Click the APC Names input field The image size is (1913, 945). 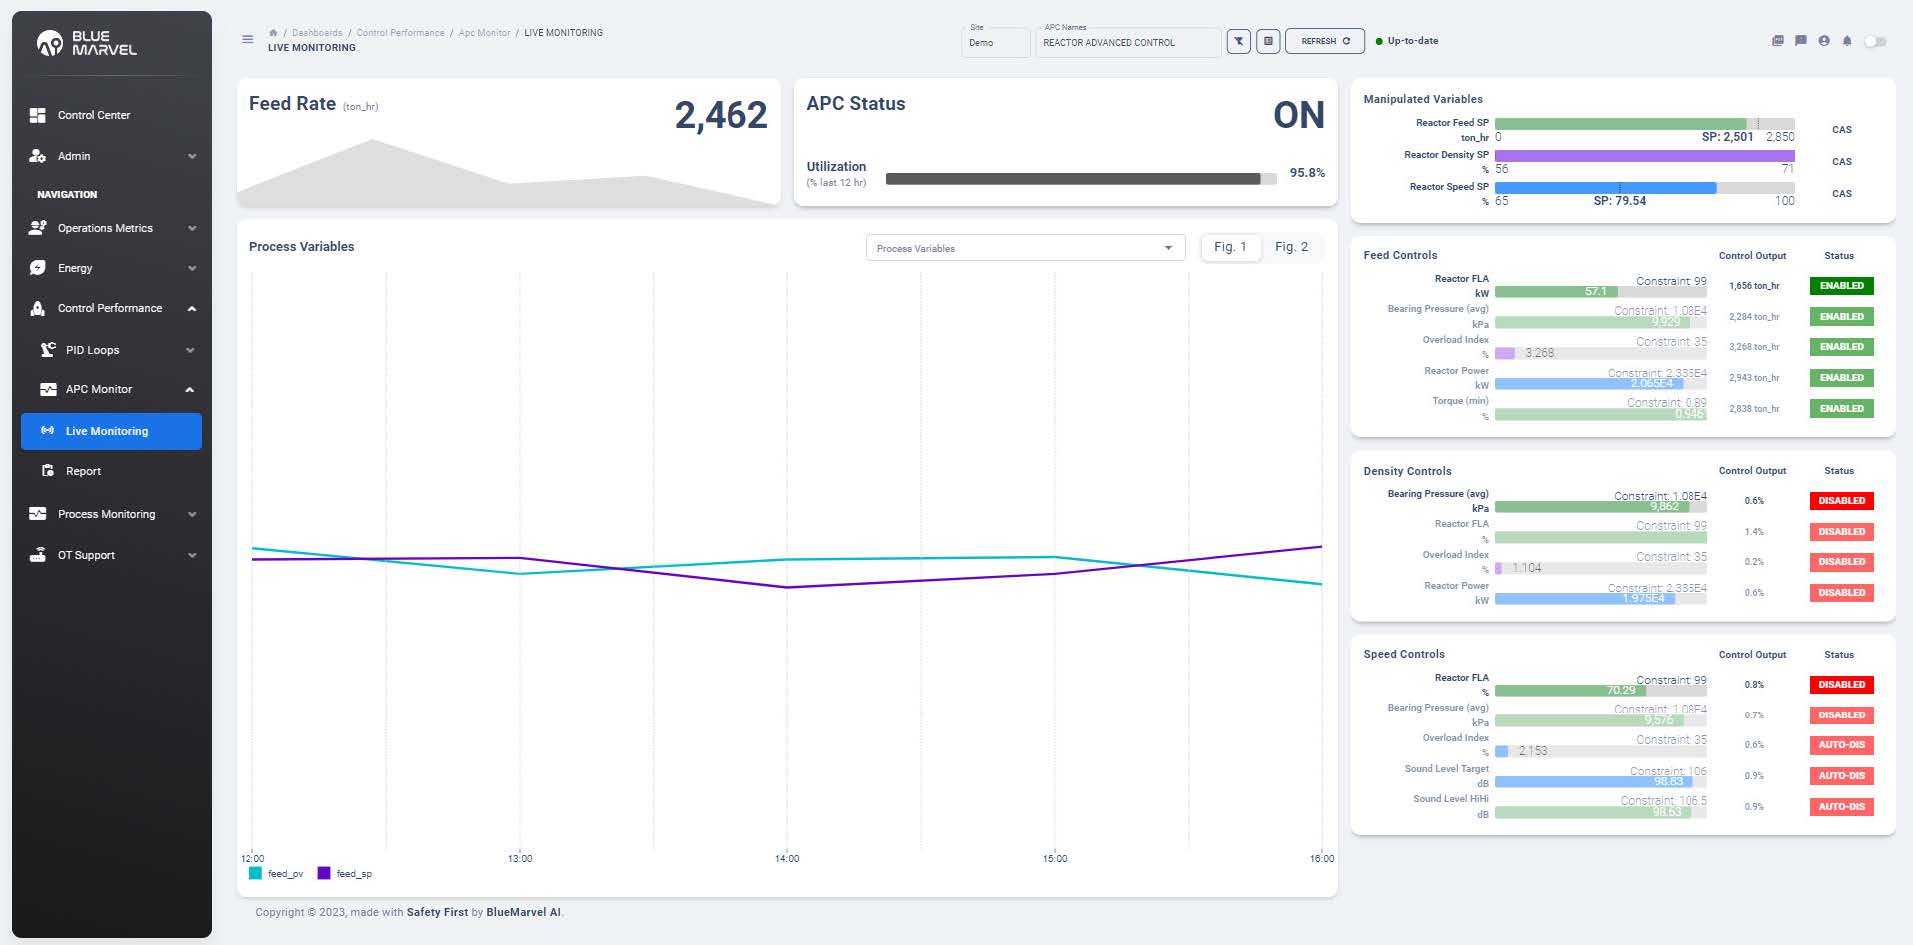click(x=1127, y=43)
